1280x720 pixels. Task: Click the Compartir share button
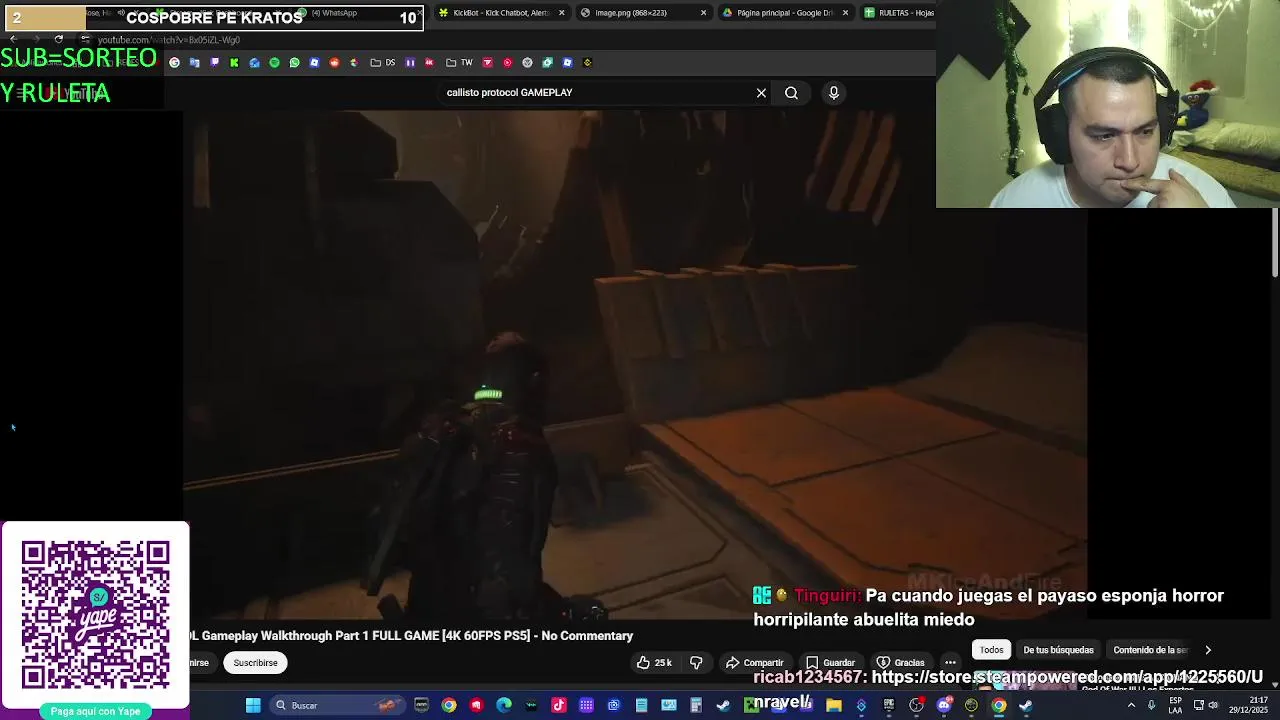[x=755, y=662]
